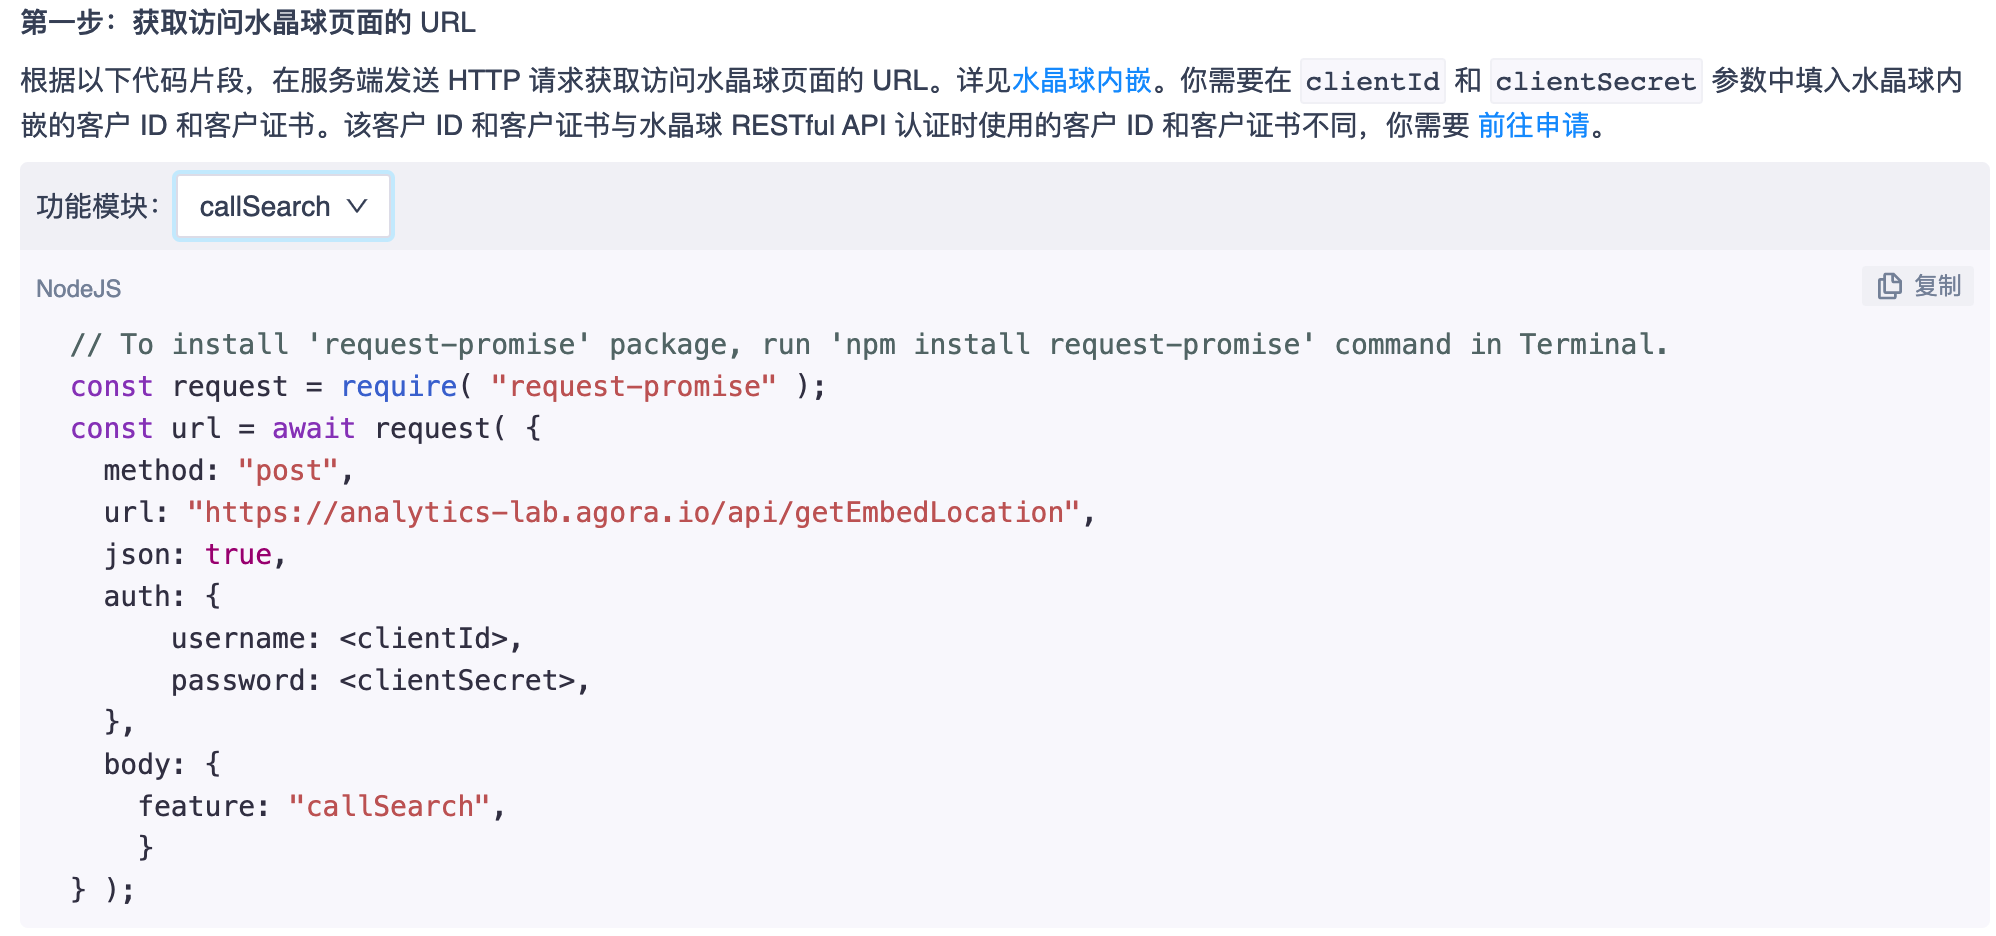This screenshot has width=1996, height=936.
Task: Open the callSearch module dropdown
Action: coord(283,207)
